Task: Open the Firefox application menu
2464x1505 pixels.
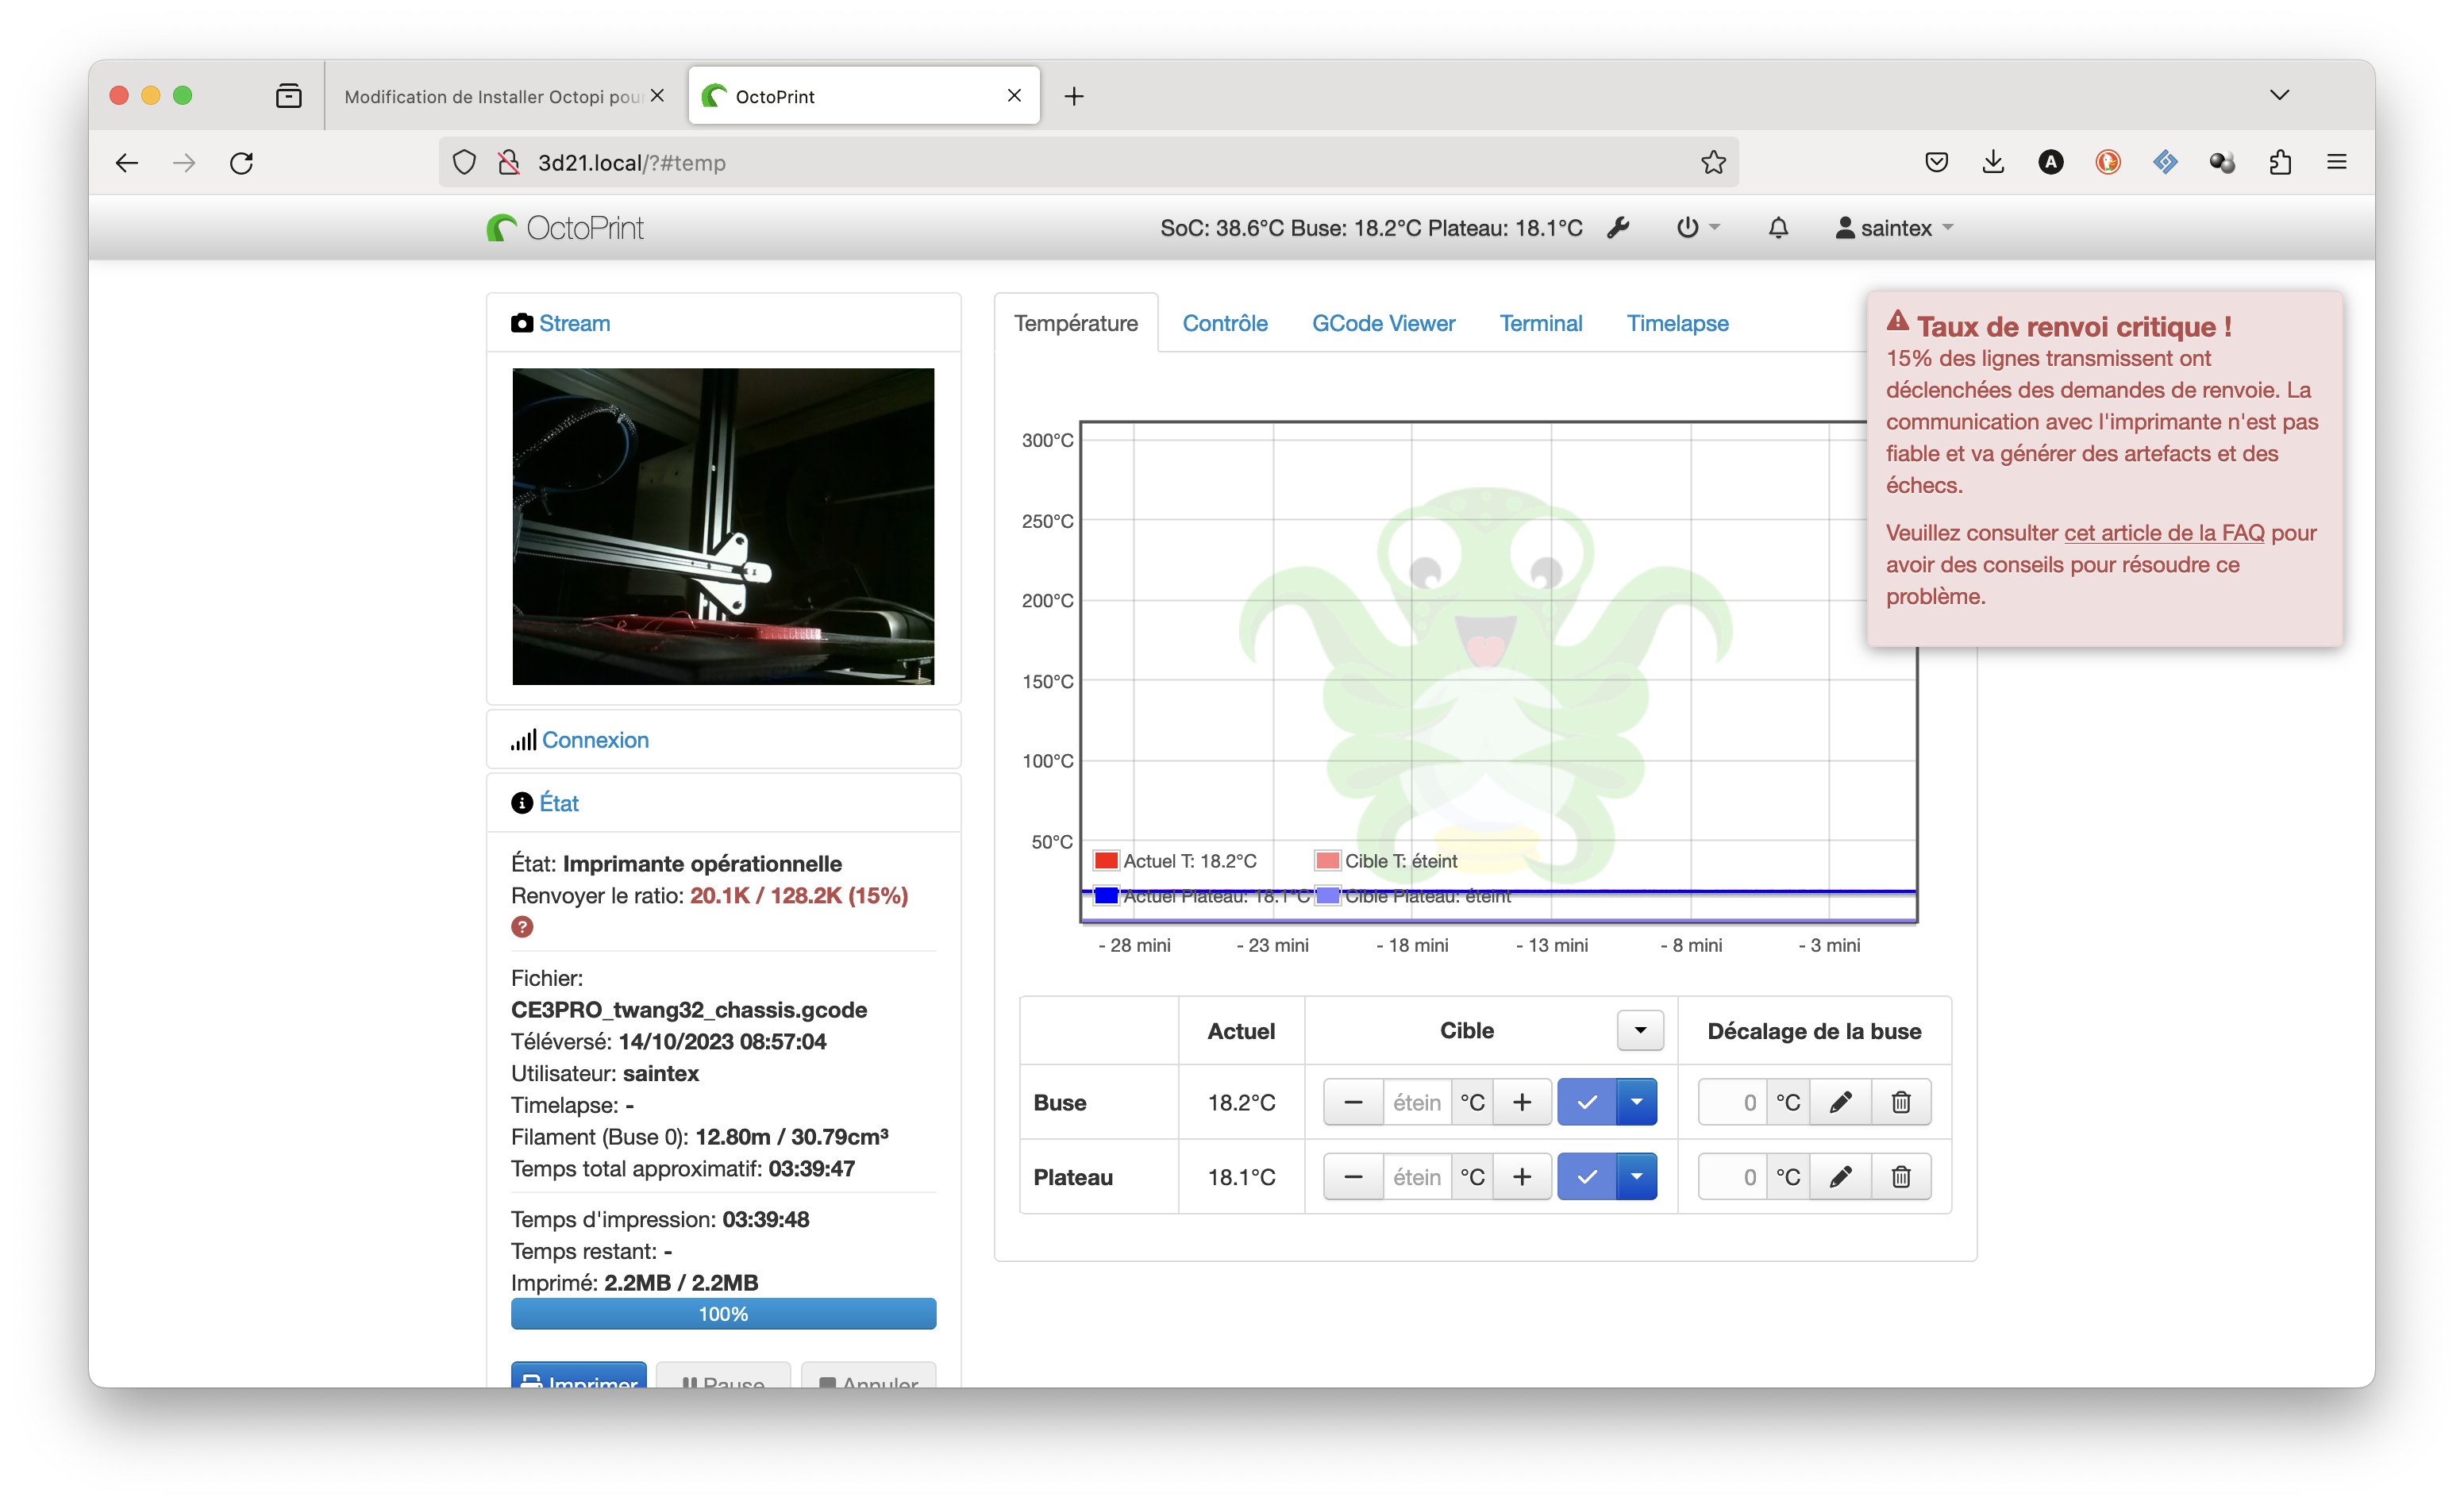Action: (x=2337, y=162)
